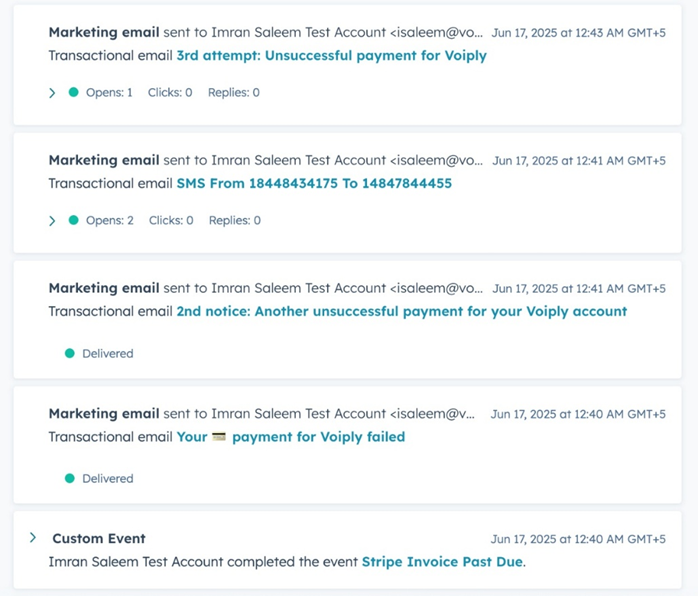Open 'SMS From 18448434175 To 14847844455' link
Screen dimensions: 698x596
tap(314, 183)
